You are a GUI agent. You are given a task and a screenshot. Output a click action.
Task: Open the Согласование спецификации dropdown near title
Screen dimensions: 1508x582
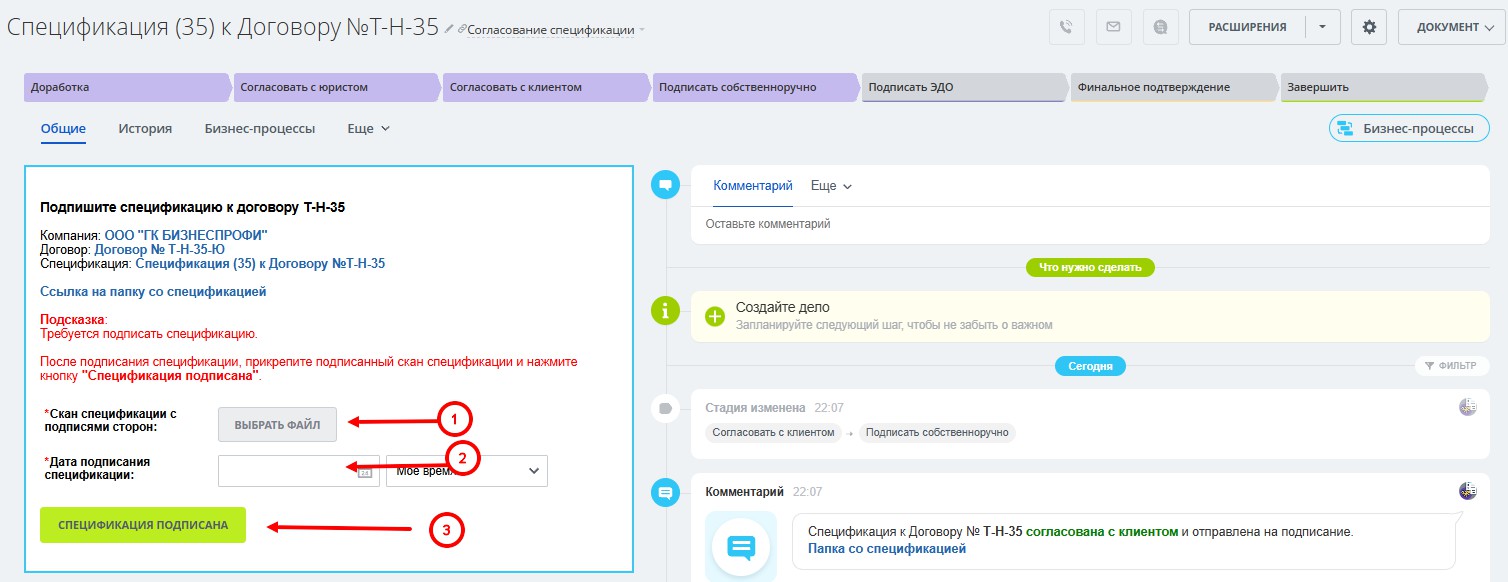(551, 30)
